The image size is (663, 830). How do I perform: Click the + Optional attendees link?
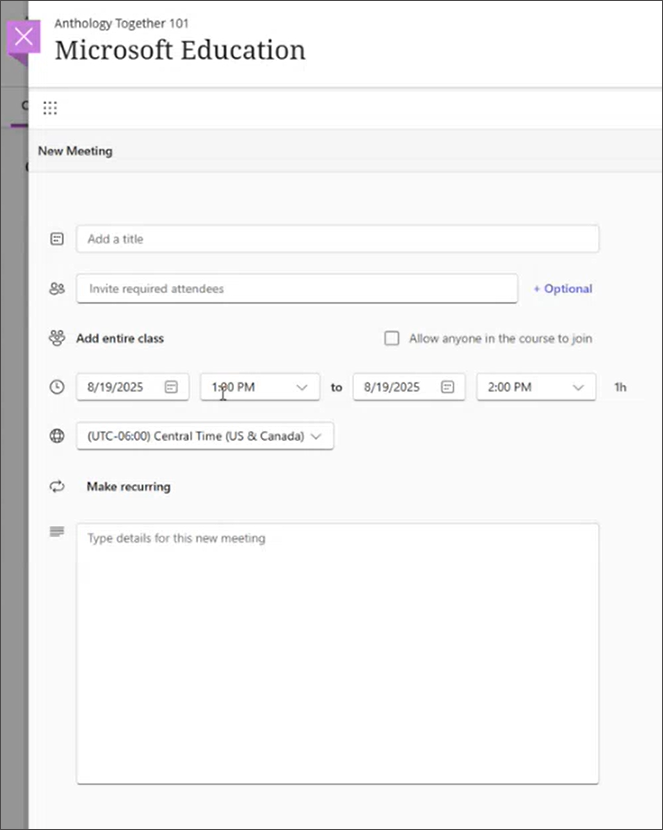pyautogui.click(x=562, y=288)
